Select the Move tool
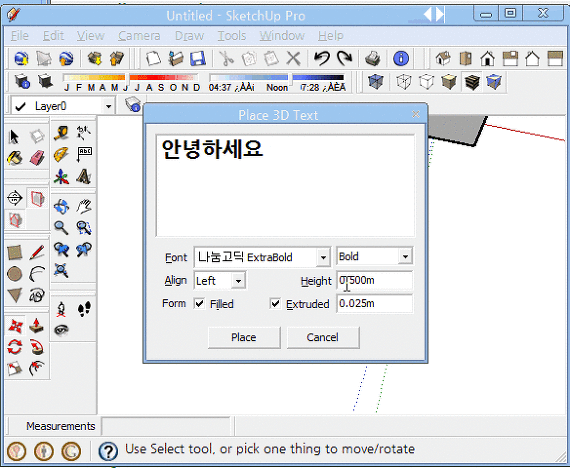Viewport: 570px width, 468px height. [x=15, y=326]
